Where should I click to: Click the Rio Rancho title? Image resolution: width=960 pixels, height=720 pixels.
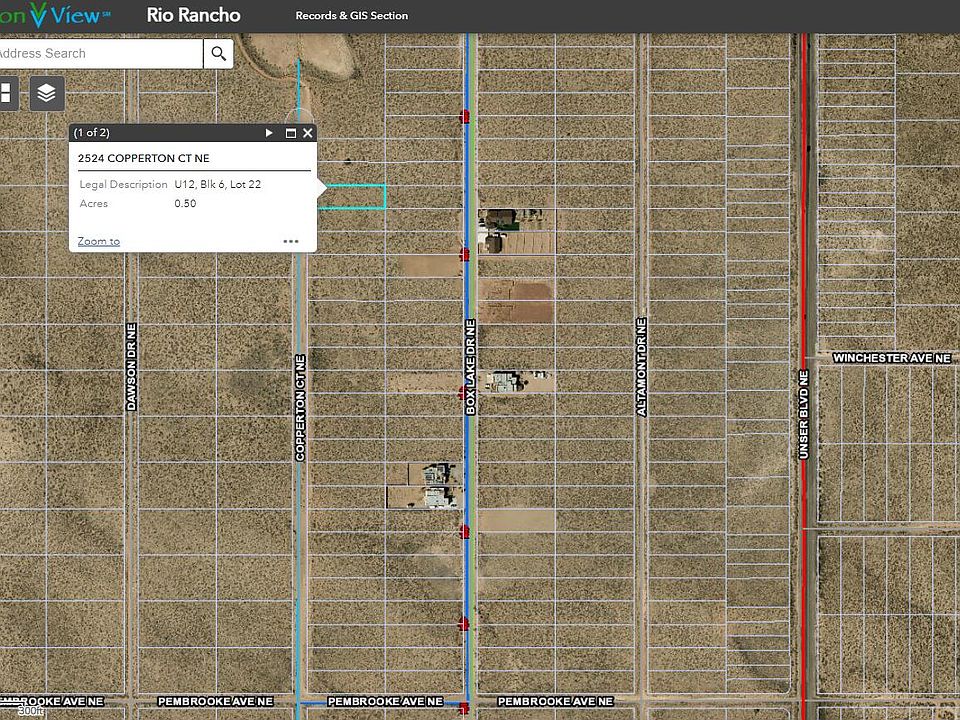(x=193, y=15)
